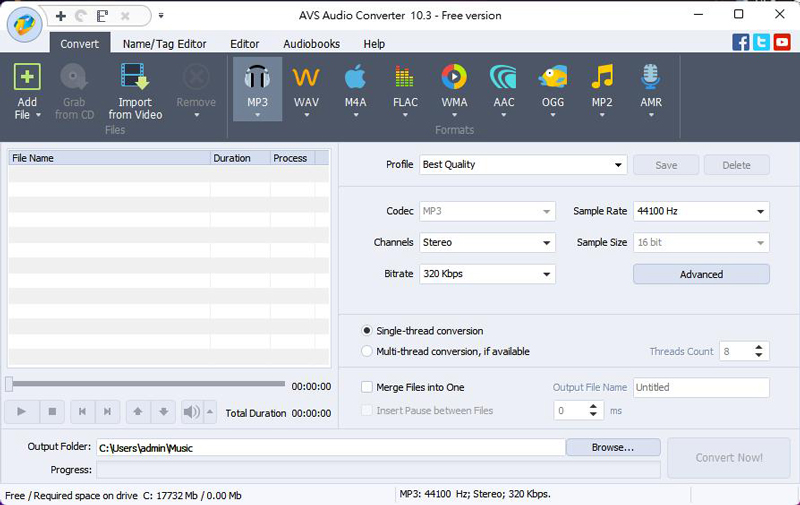Open the AVS application logo menu
The image size is (800, 505).
pos(24,23)
